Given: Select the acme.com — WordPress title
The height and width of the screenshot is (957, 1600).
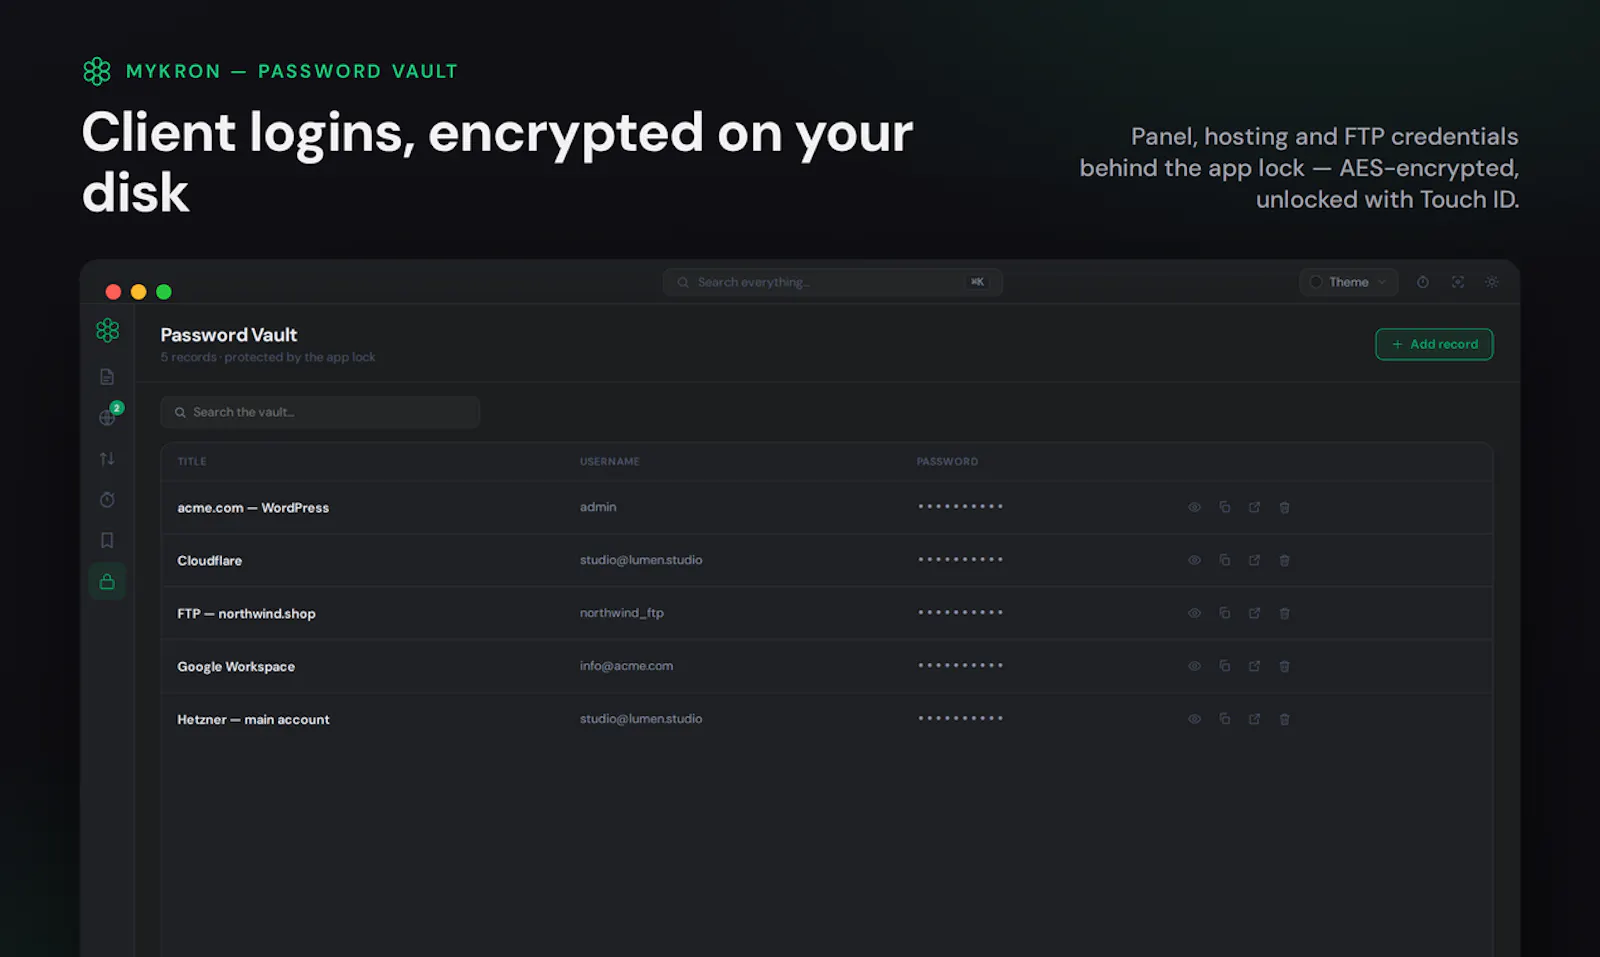Looking at the screenshot, I should pos(253,507).
